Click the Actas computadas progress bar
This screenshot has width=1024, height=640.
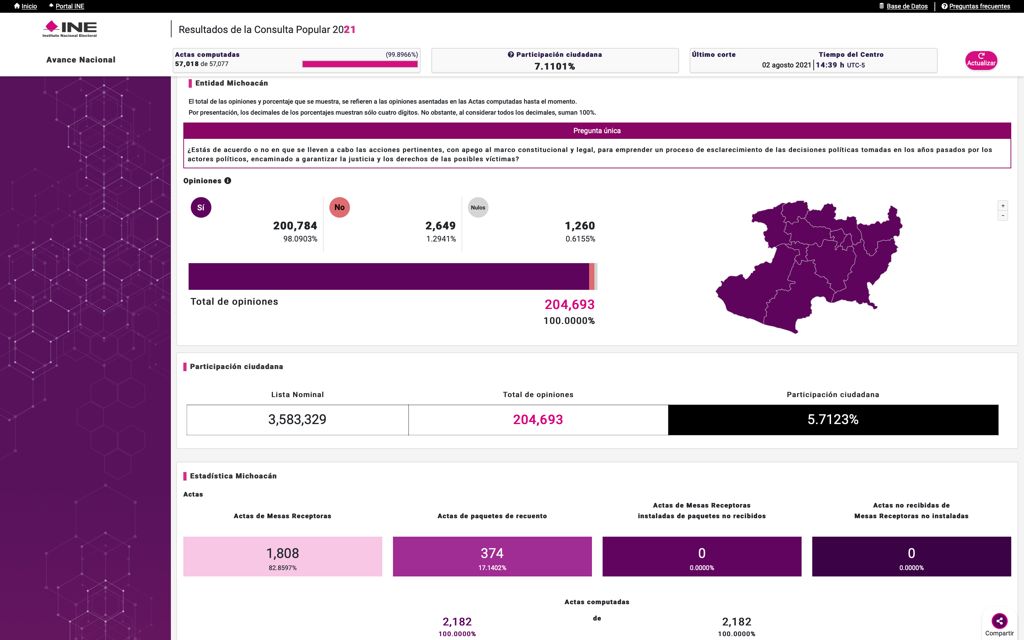(359, 64)
